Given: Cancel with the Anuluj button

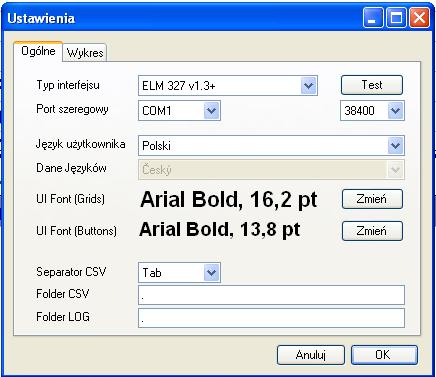Looking at the screenshot, I should [311, 355].
